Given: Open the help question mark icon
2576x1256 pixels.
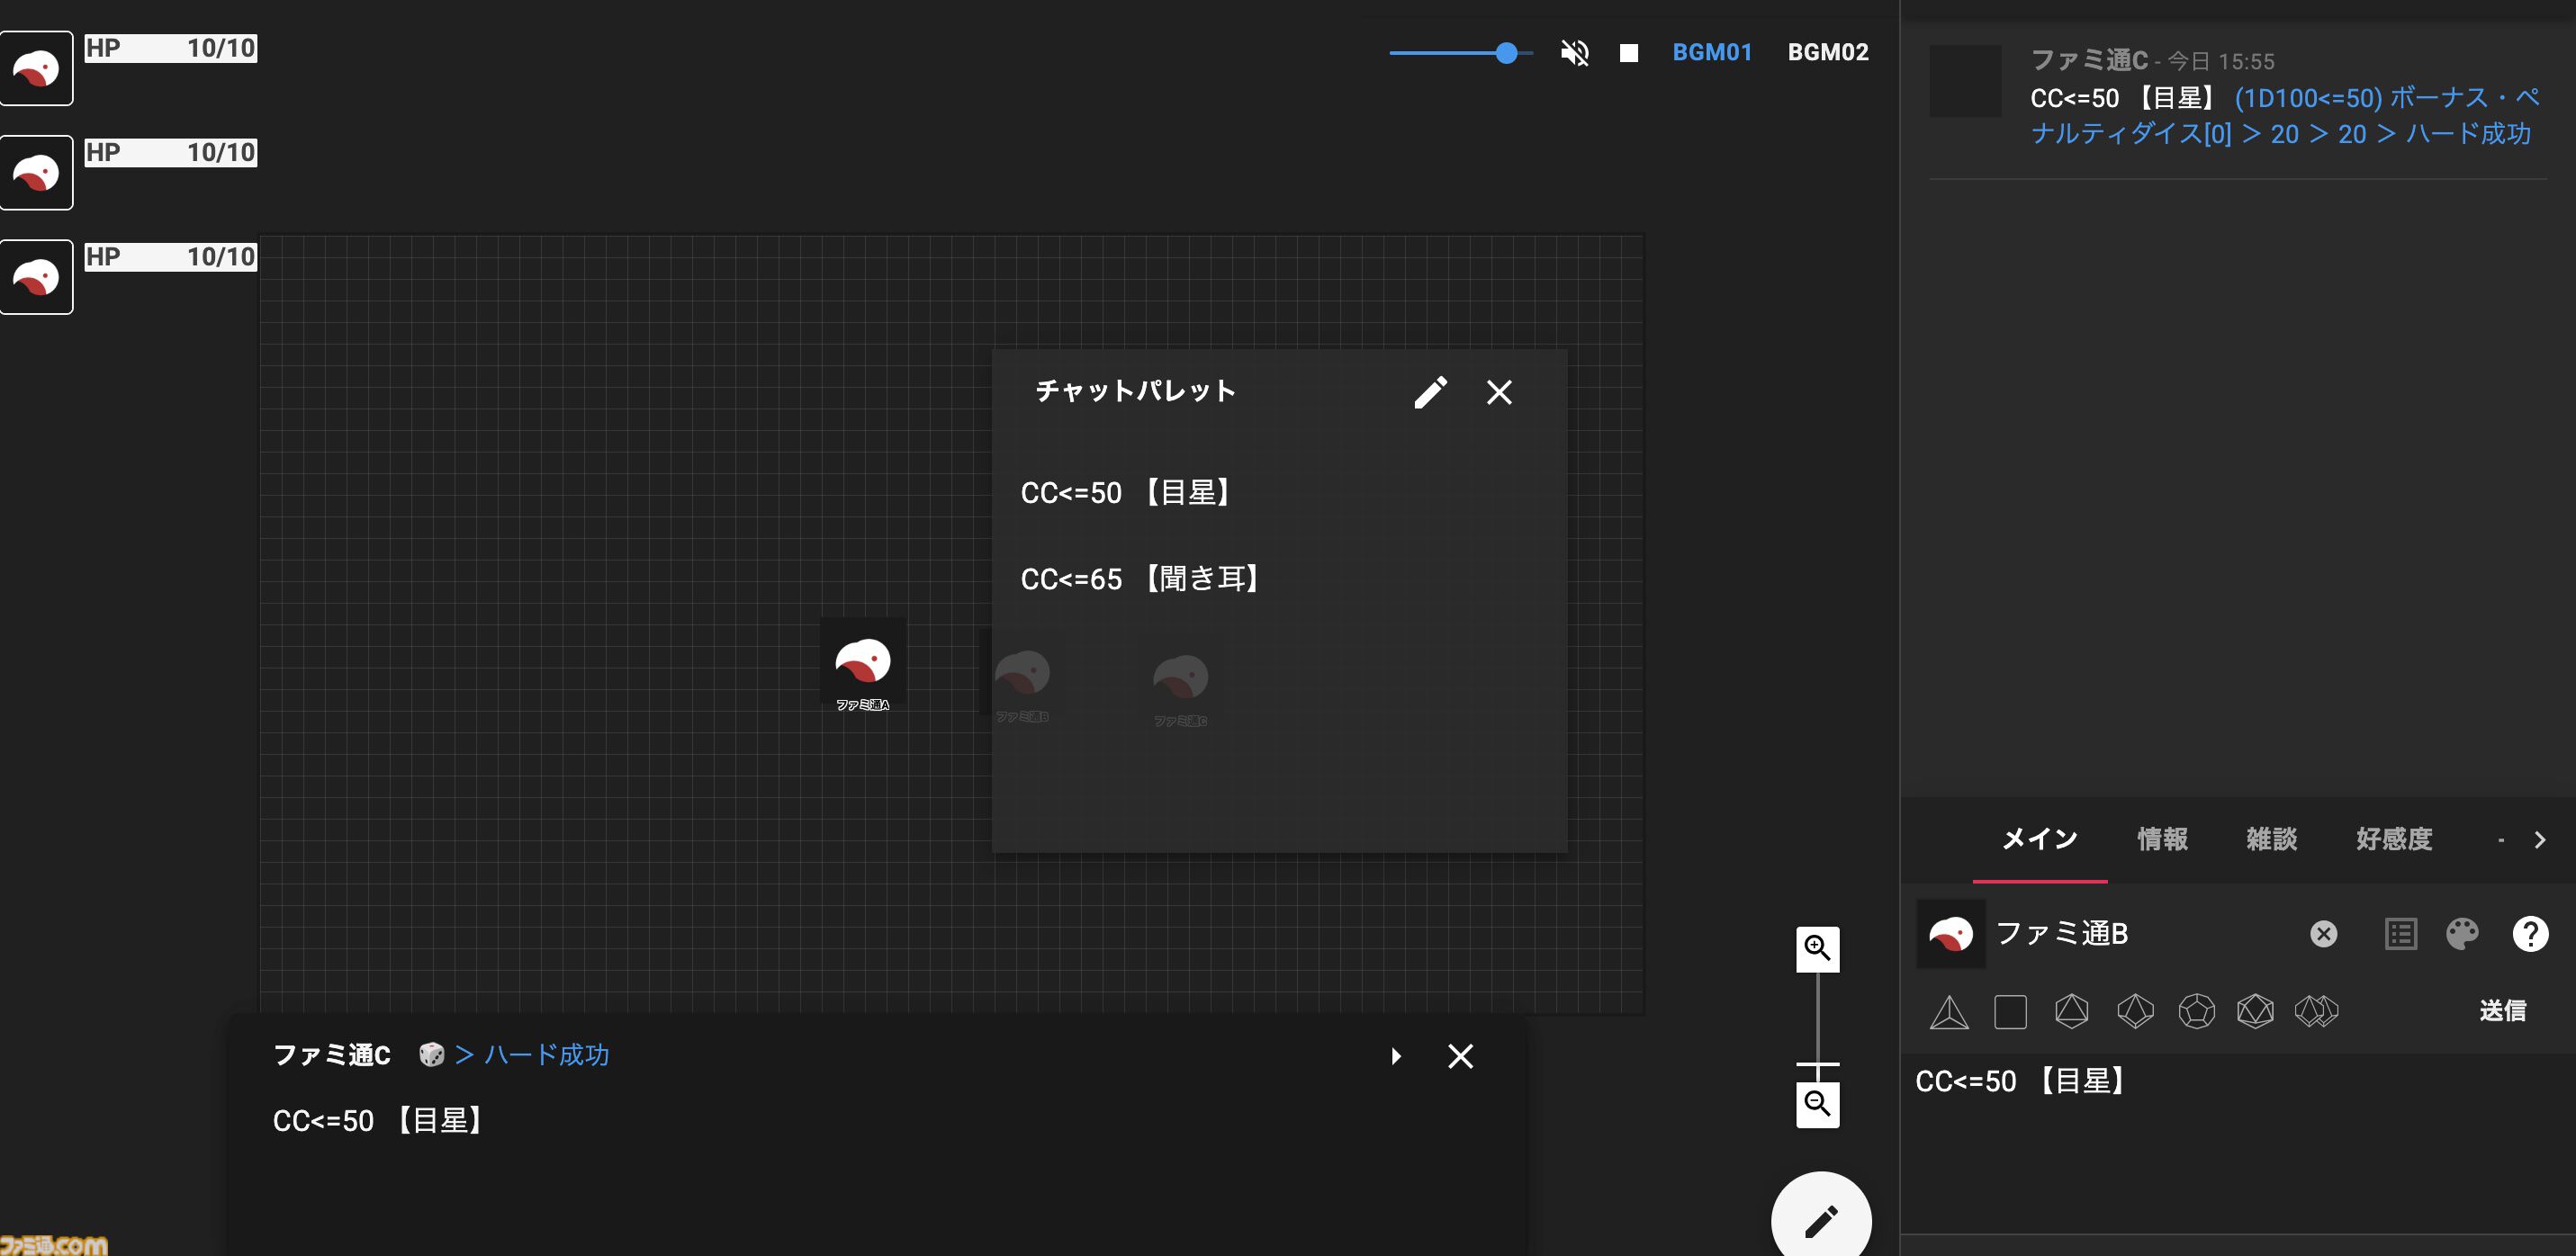Looking at the screenshot, I should click(2530, 934).
